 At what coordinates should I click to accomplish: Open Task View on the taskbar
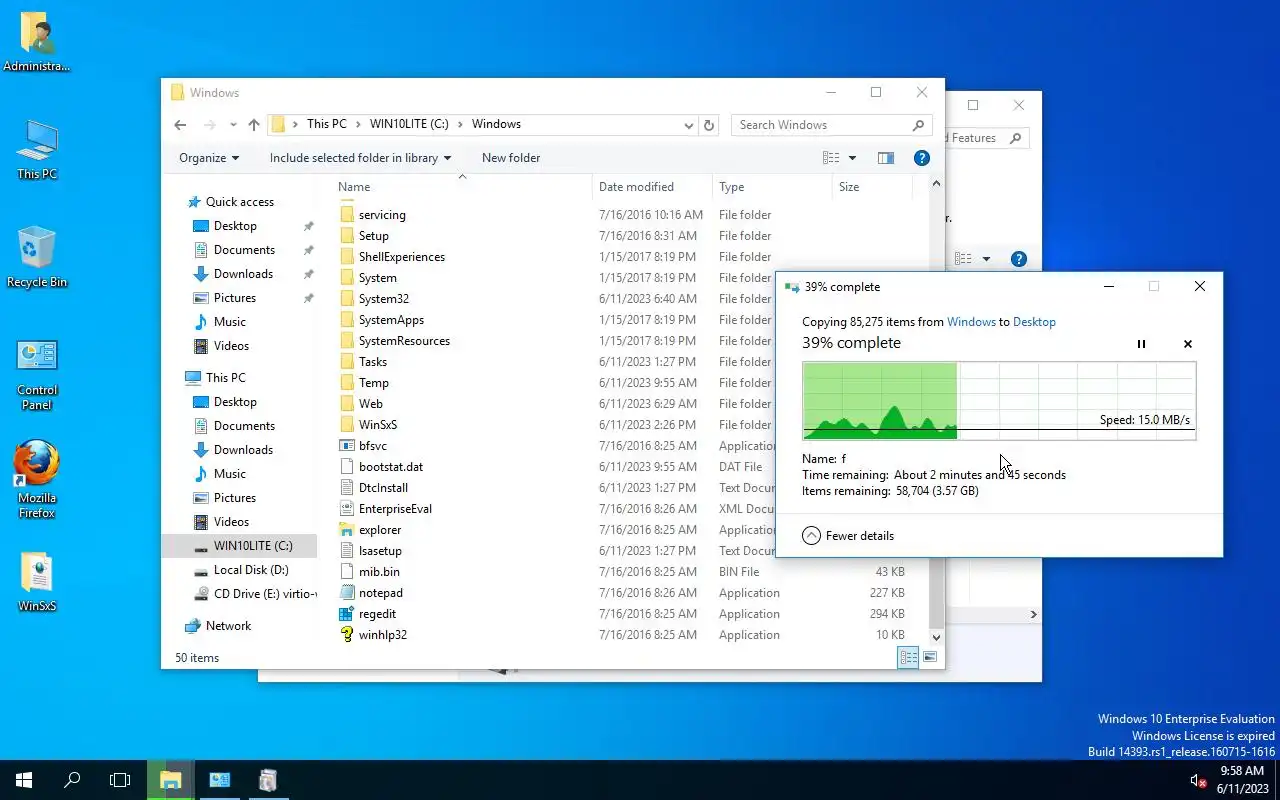click(120, 780)
